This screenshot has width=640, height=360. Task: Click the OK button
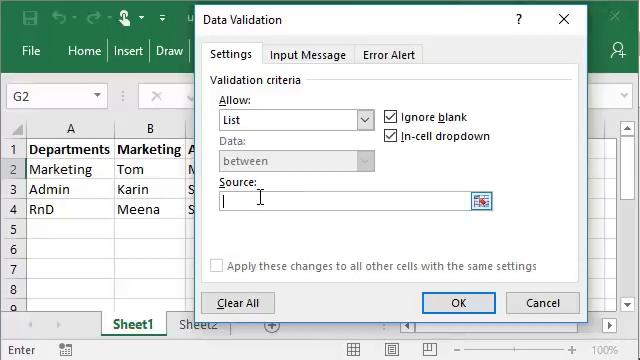459,303
